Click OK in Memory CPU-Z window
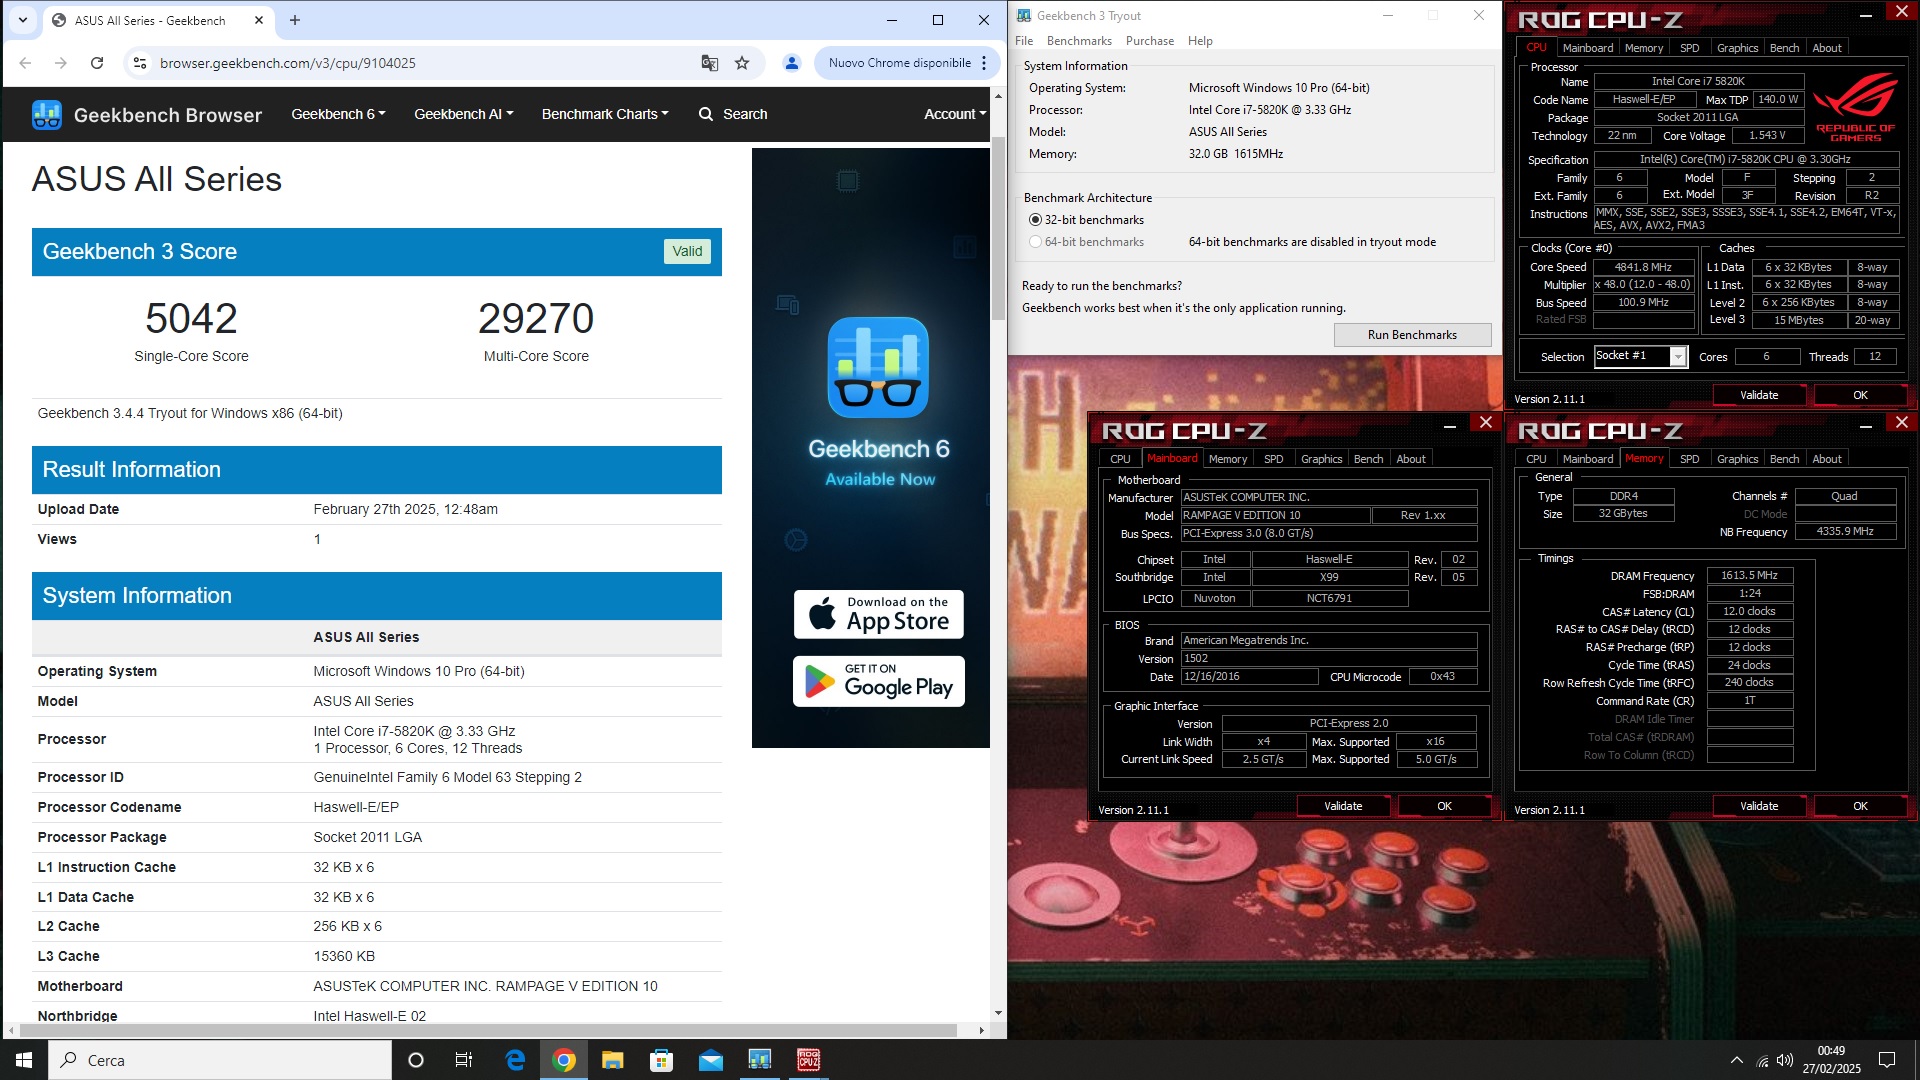1920x1080 pixels. [x=1860, y=806]
